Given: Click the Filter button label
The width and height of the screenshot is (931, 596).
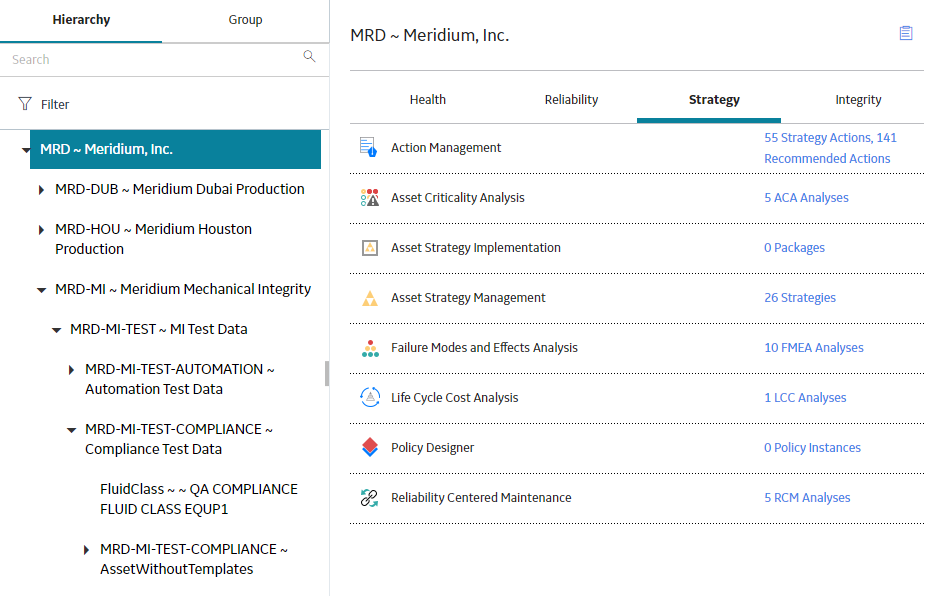Looking at the screenshot, I should (55, 104).
